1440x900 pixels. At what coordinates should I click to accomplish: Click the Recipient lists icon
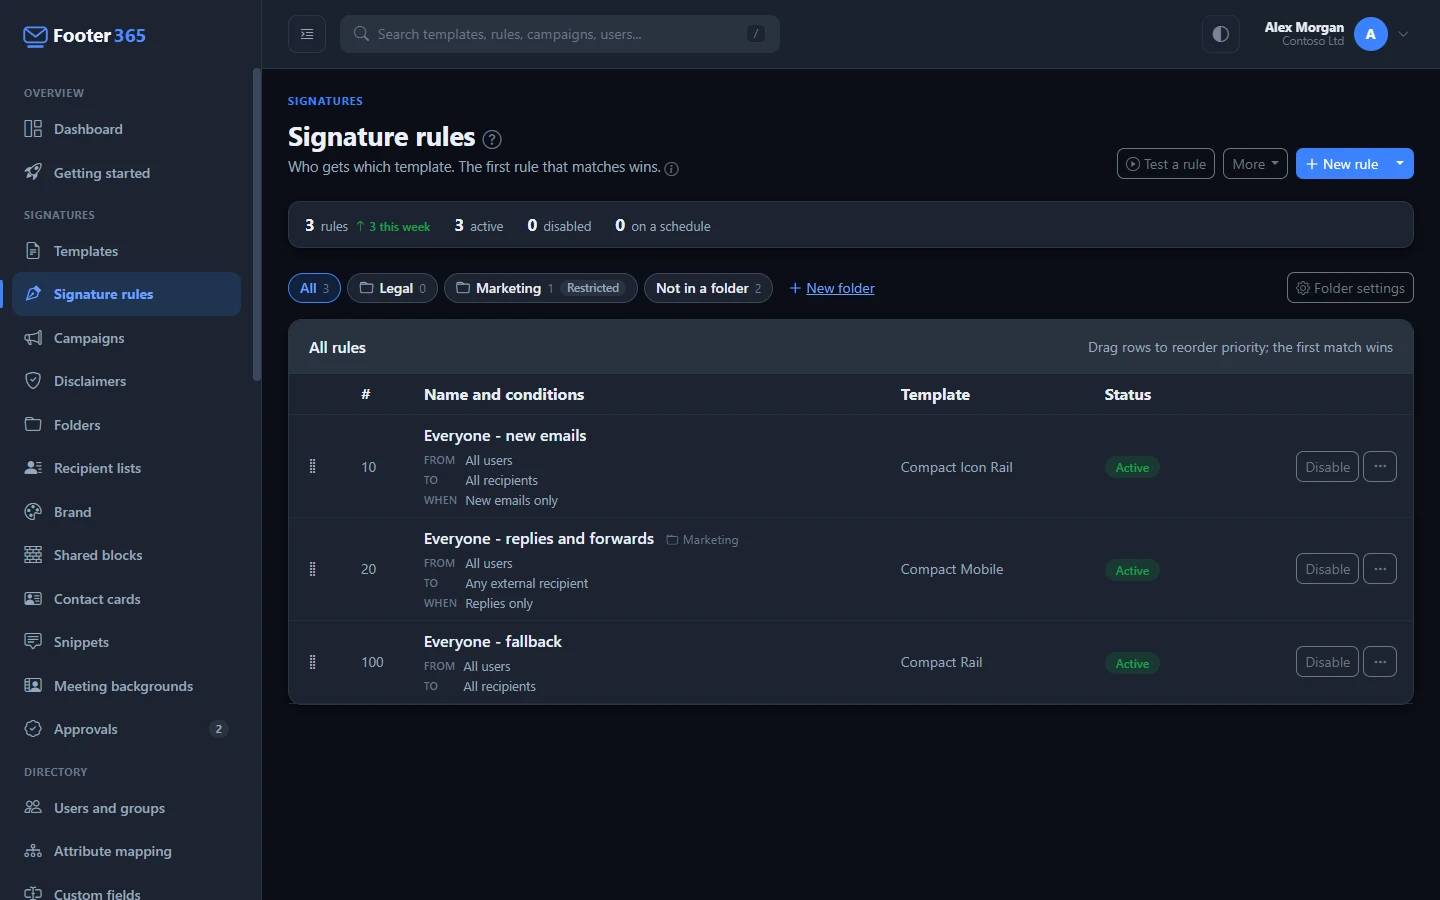coord(33,468)
